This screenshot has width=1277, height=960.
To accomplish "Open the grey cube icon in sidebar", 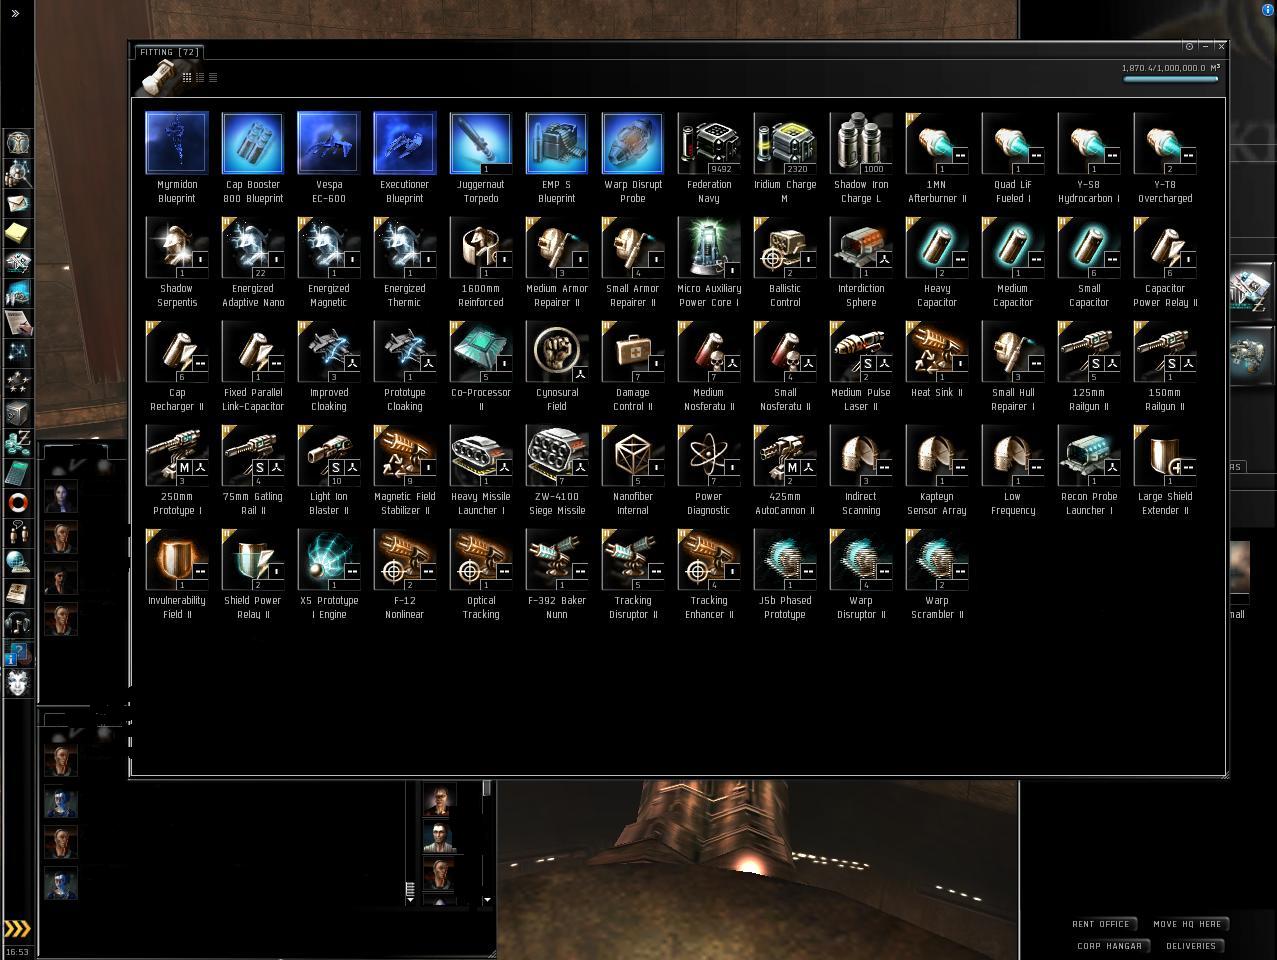I will pos(18,412).
